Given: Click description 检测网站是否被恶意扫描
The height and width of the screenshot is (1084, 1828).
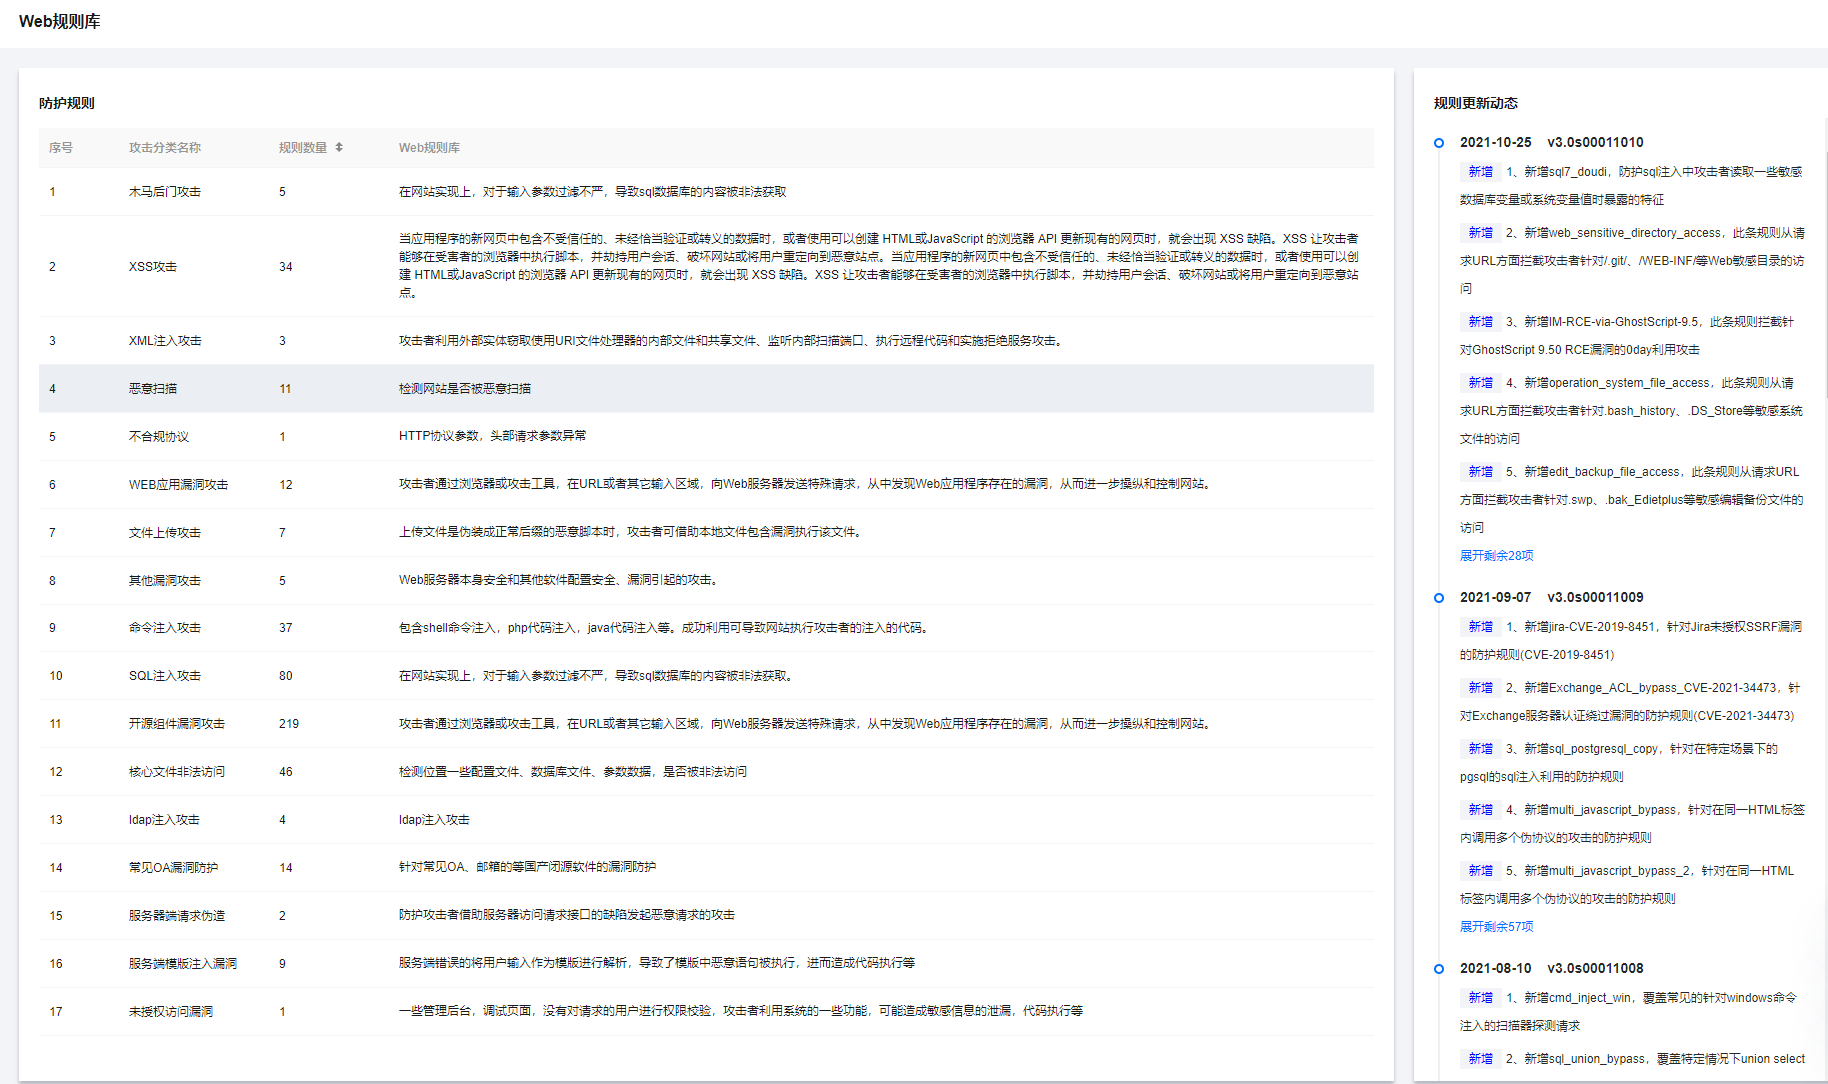Looking at the screenshot, I should (465, 389).
